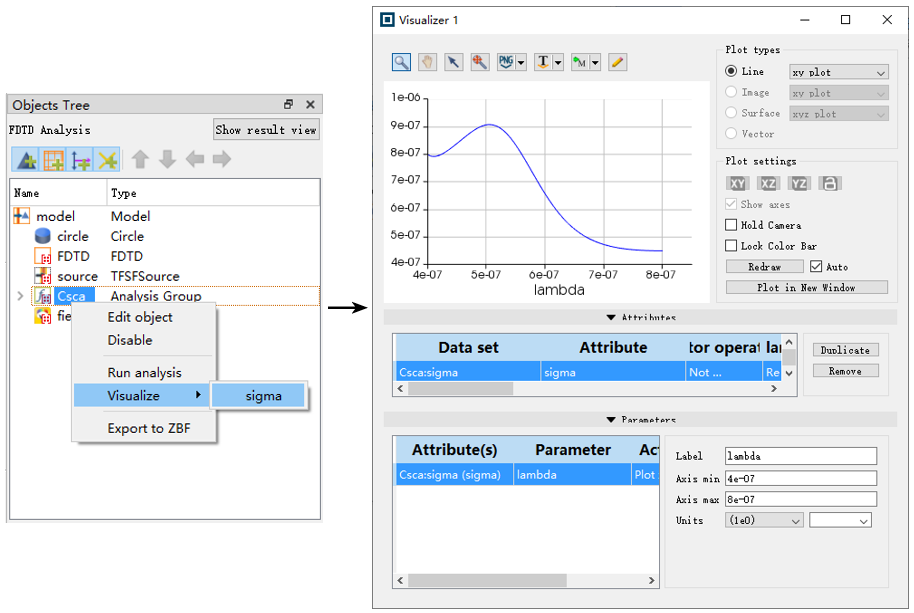The image size is (914, 613).
Task: Activate the pan hand tool
Action: pyautogui.click(x=427, y=62)
